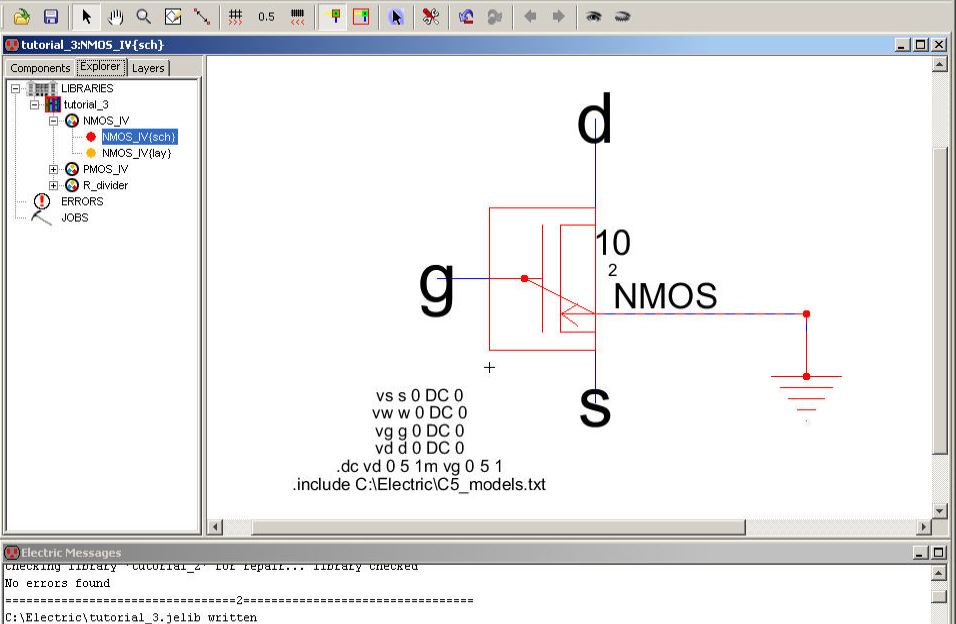Image resolution: width=956 pixels, height=624 pixels.
Task: Click the open-eye show contents icon
Action: tap(593, 16)
